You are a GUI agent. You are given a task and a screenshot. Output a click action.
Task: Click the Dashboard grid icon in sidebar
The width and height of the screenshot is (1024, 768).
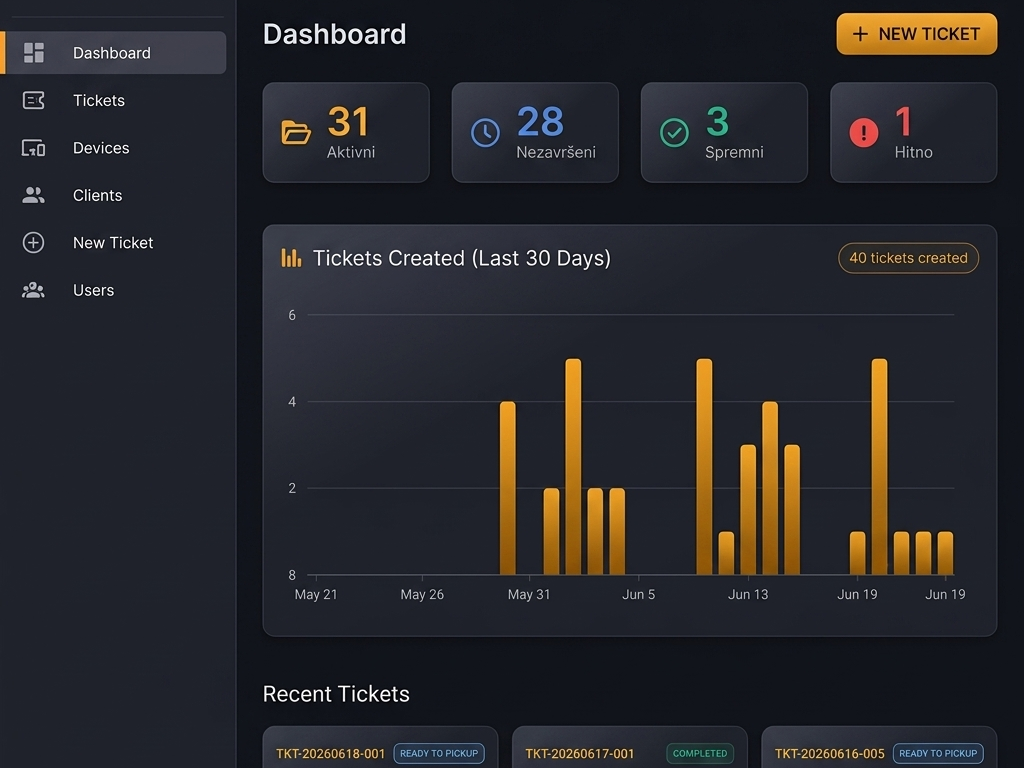[33, 53]
